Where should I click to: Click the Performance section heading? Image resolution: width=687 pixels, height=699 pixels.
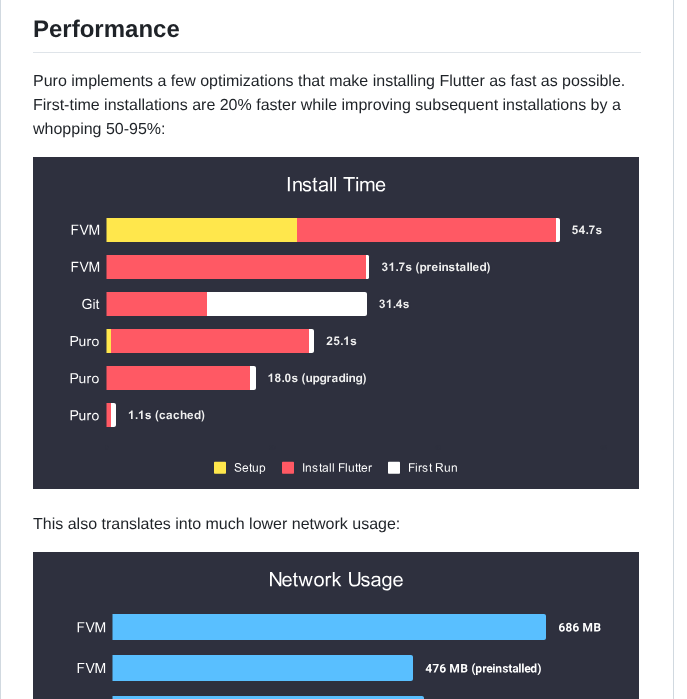pyautogui.click(x=107, y=29)
